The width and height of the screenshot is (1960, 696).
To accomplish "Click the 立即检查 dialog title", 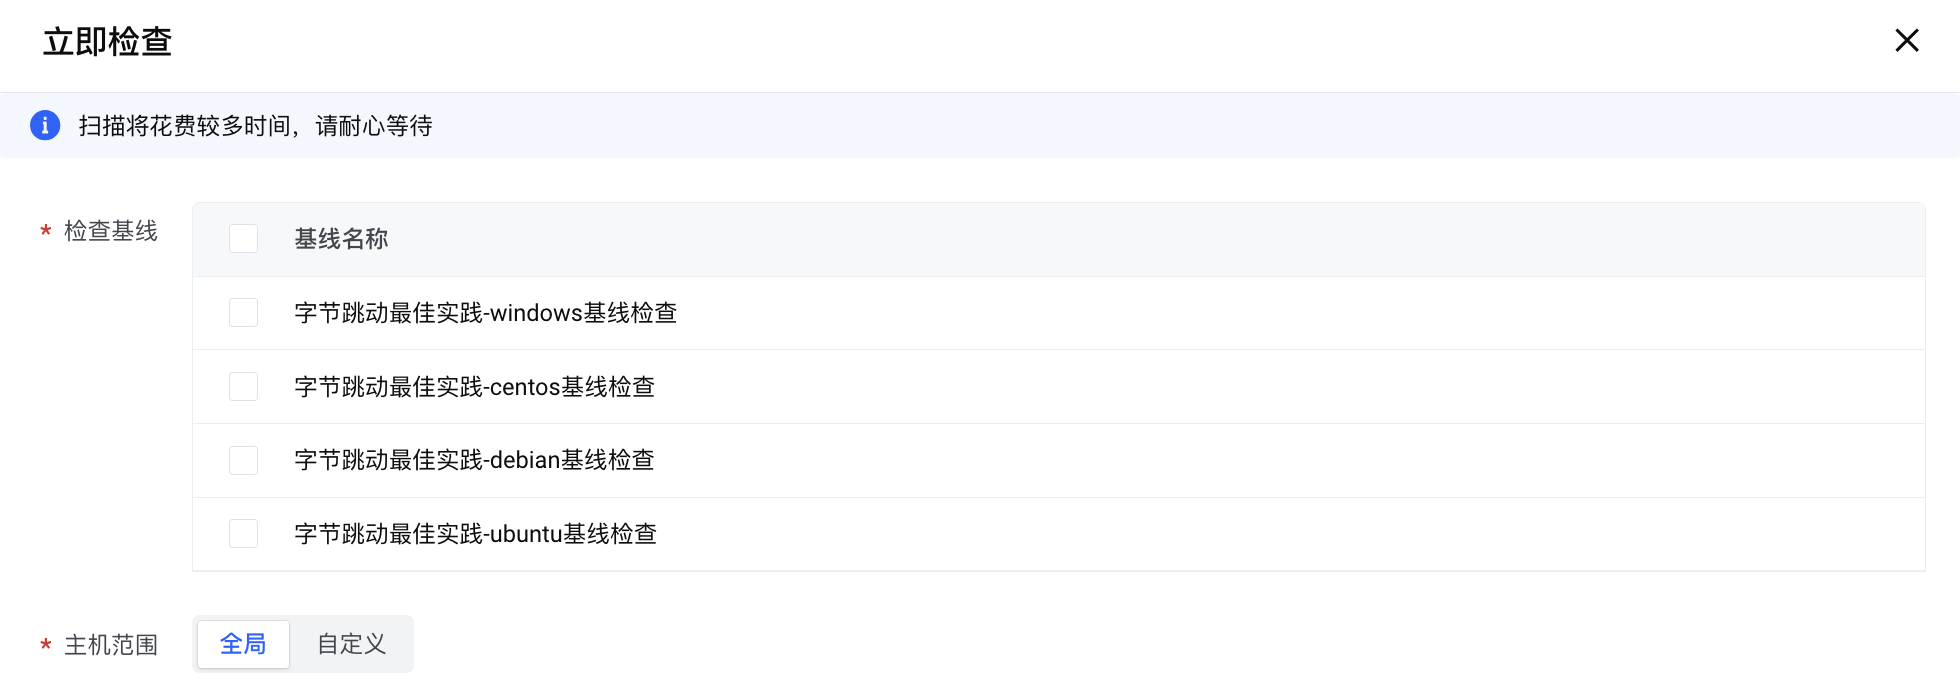I will (108, 42).
